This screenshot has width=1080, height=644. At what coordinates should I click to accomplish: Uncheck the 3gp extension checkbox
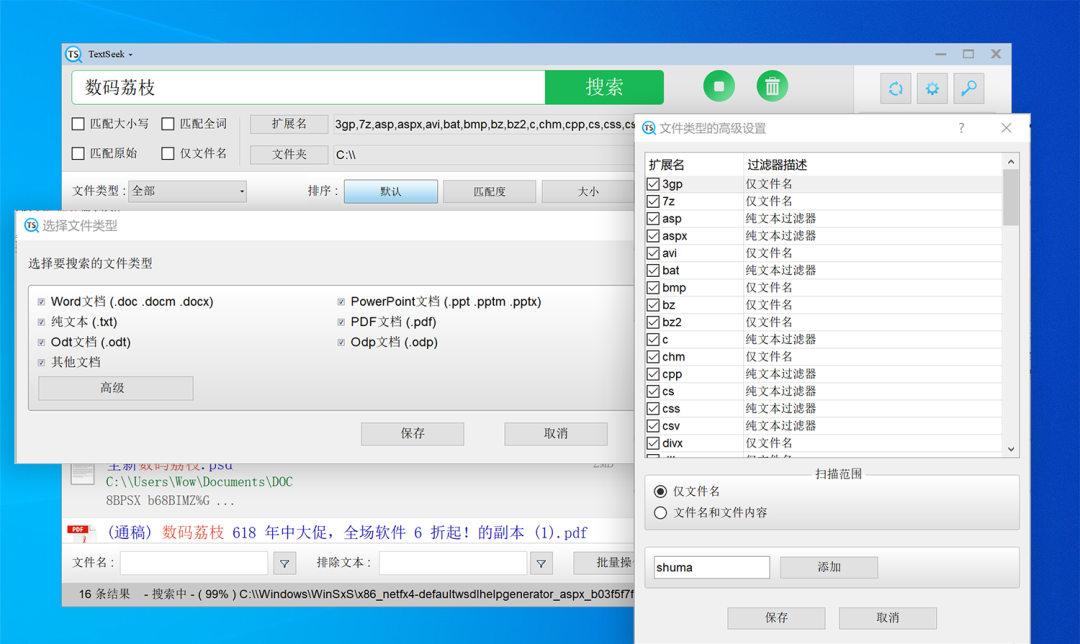(x=653, y=184)
